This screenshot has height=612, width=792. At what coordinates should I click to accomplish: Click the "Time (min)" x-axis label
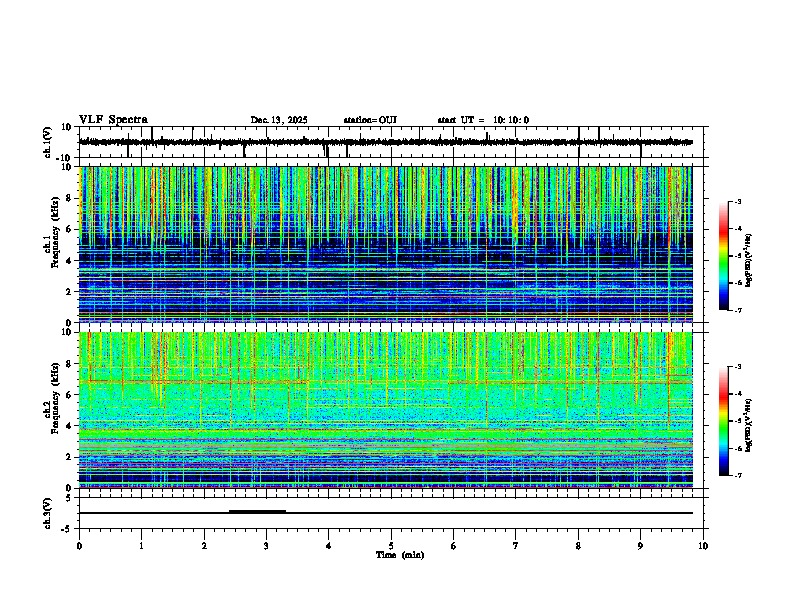click(400, 555)
